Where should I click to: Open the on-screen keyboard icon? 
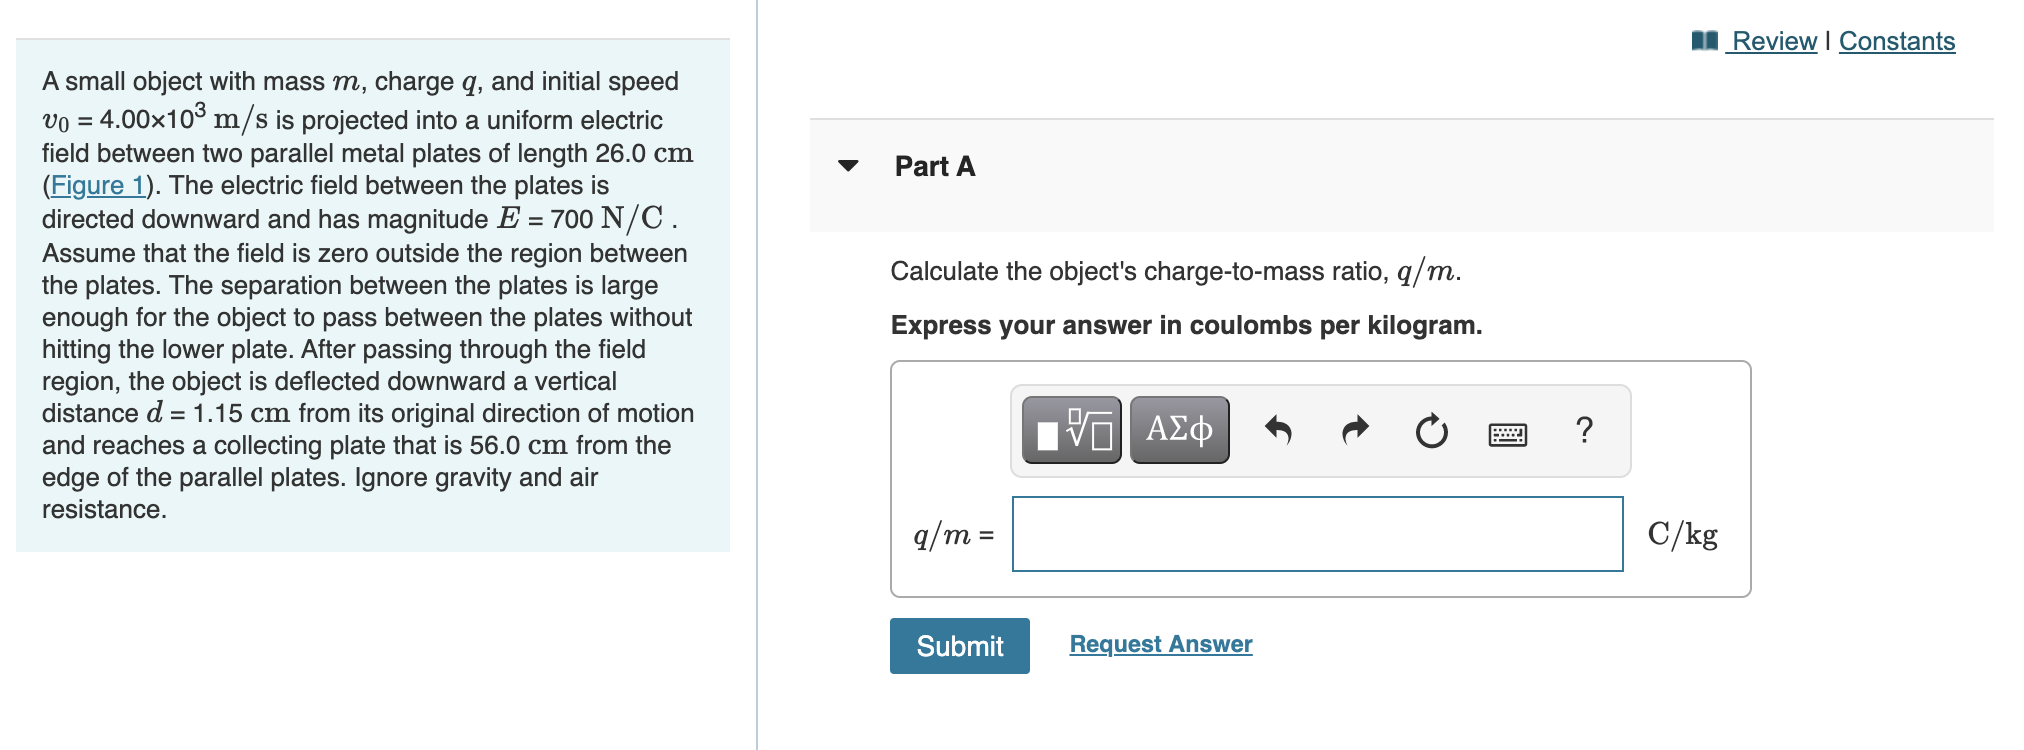[x=1506, y=432]
